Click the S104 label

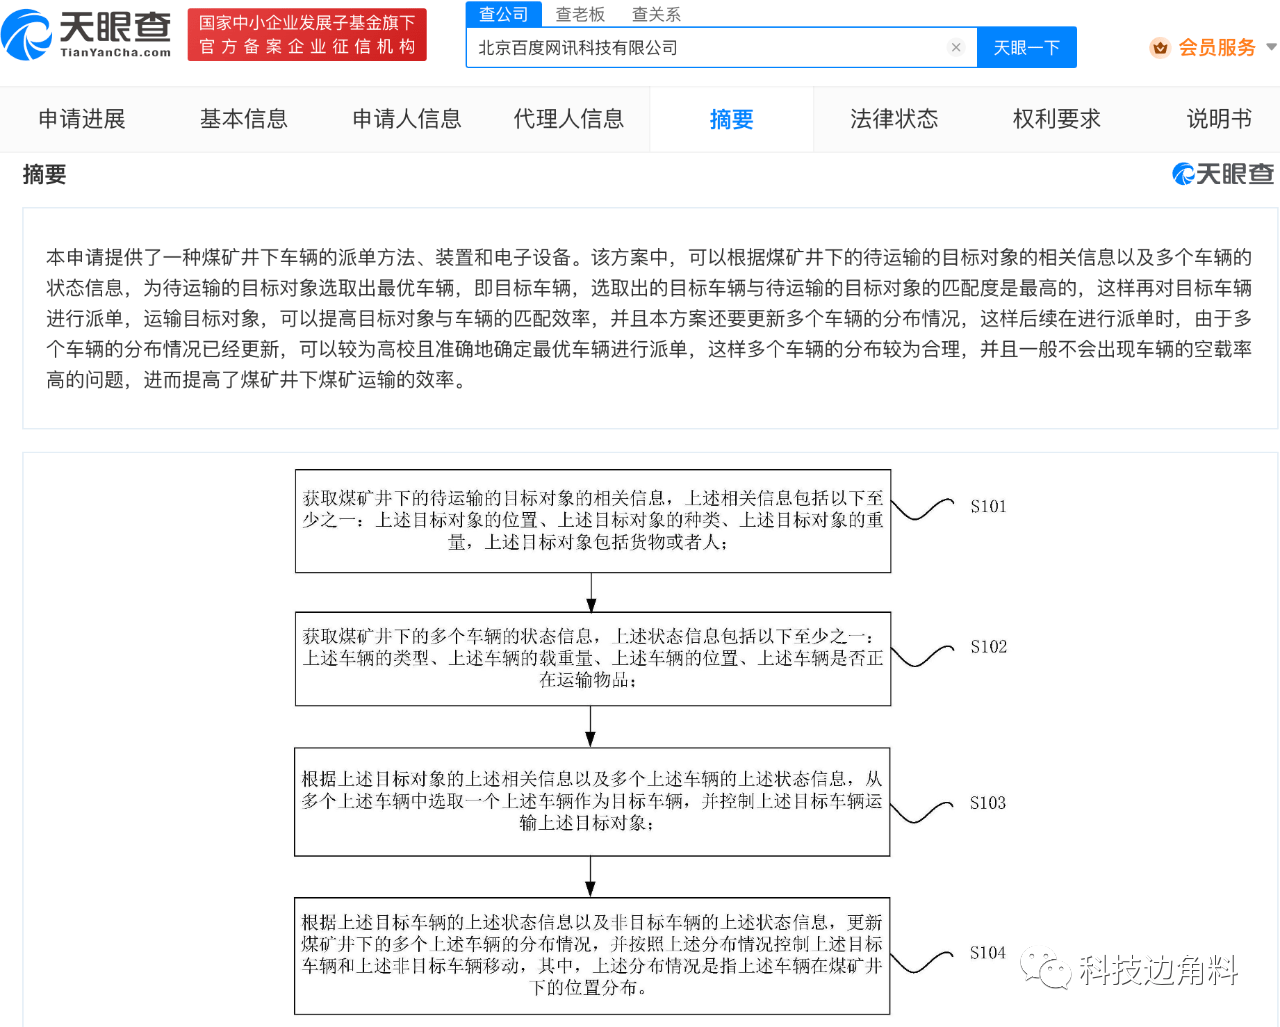(x=988, y=953)
